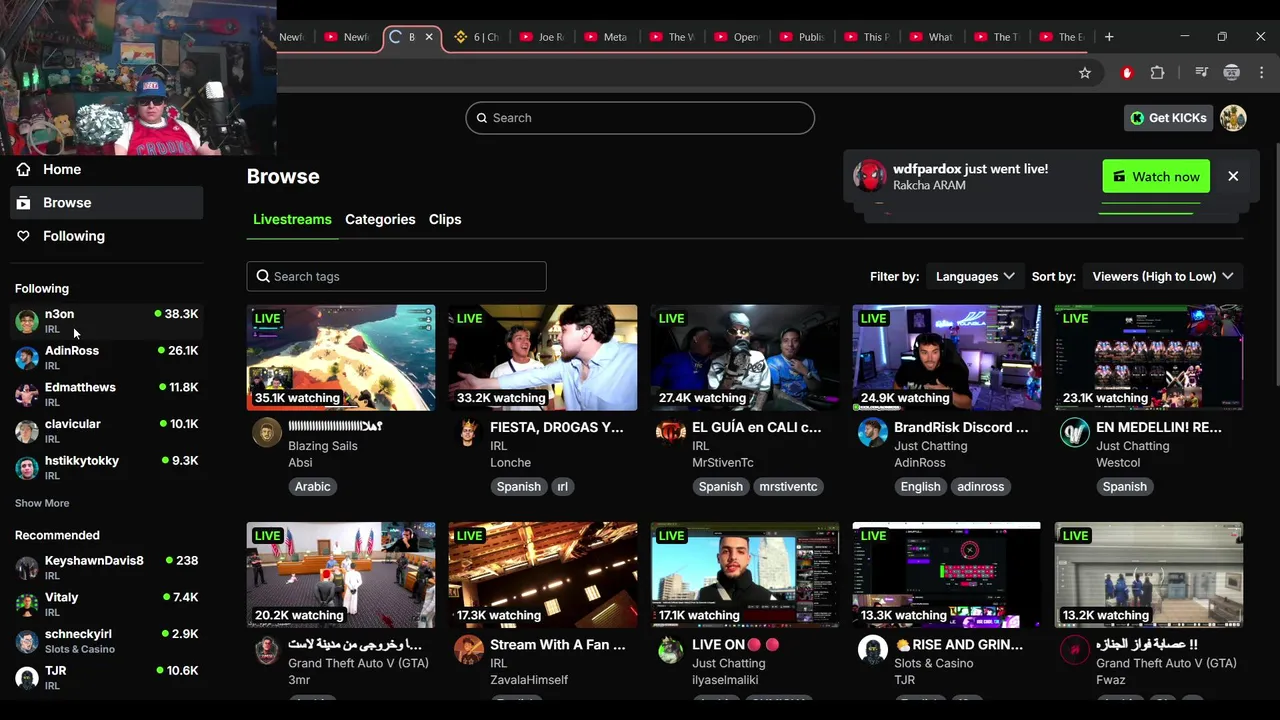Open the incognito profile icon in toolbar
Viewport: 1280px width, 720px height.
[1232, 73]
